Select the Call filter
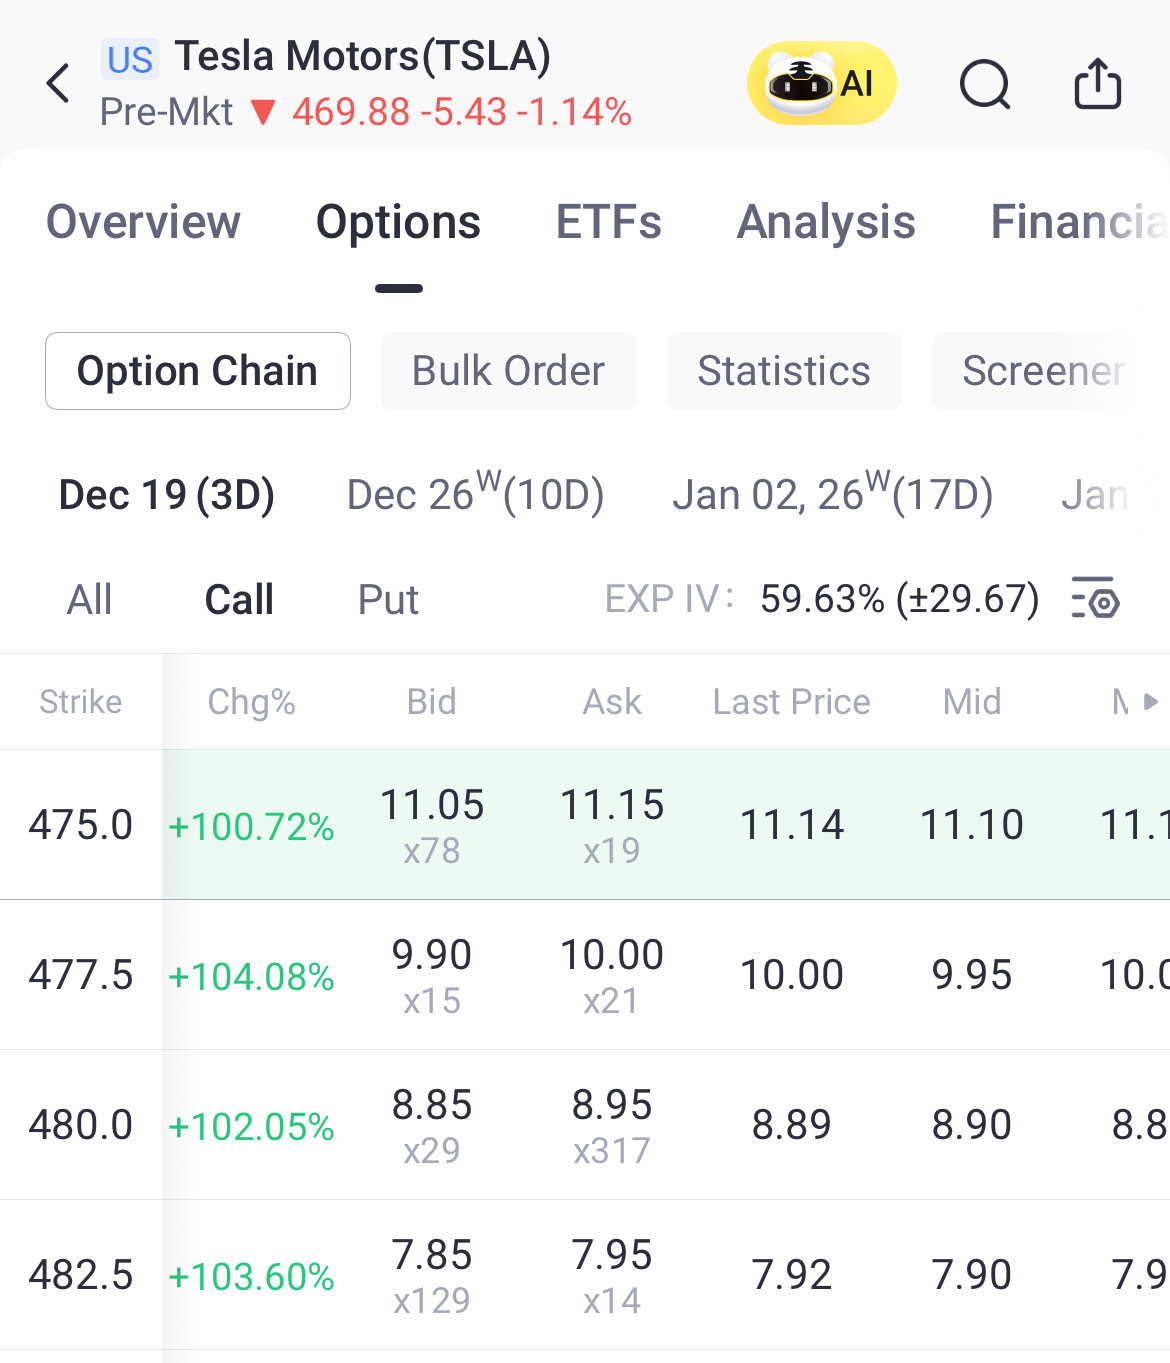Viewport: 1170px width, 1363px height. pyautogui.click(x=239, y=600)
